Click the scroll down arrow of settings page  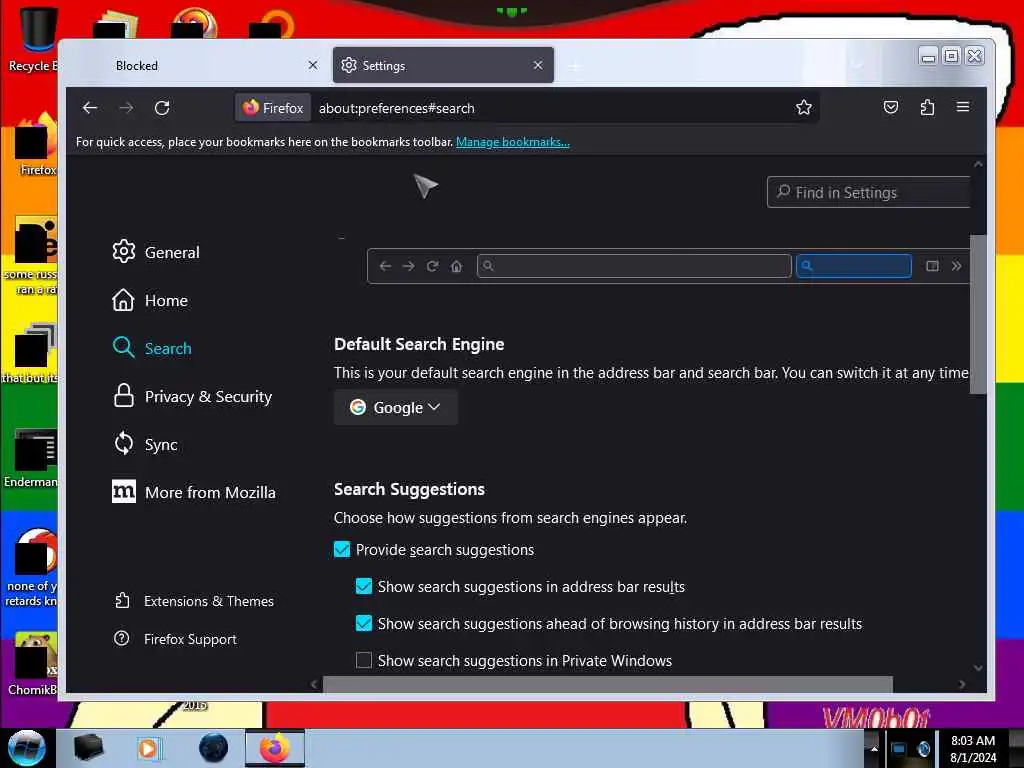pyautogui.click(x=978, y=668)
